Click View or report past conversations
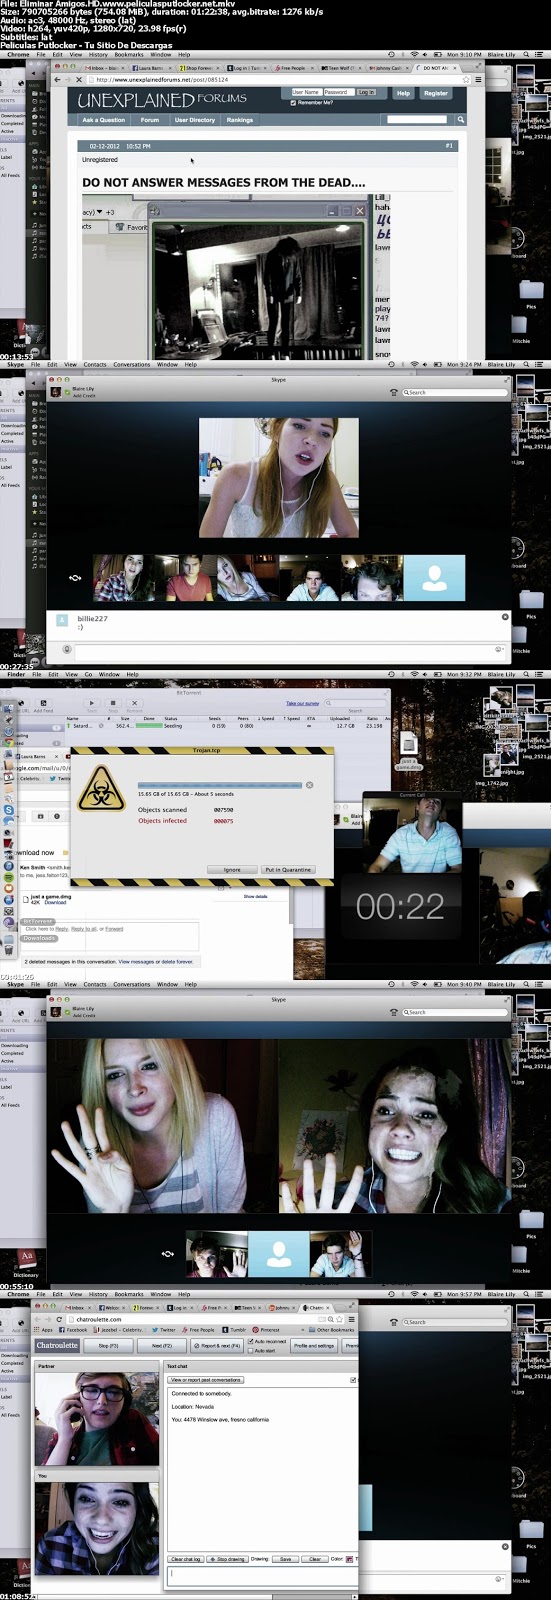Viewport: 551px width, 1600px height. [x=206, y=1380]
